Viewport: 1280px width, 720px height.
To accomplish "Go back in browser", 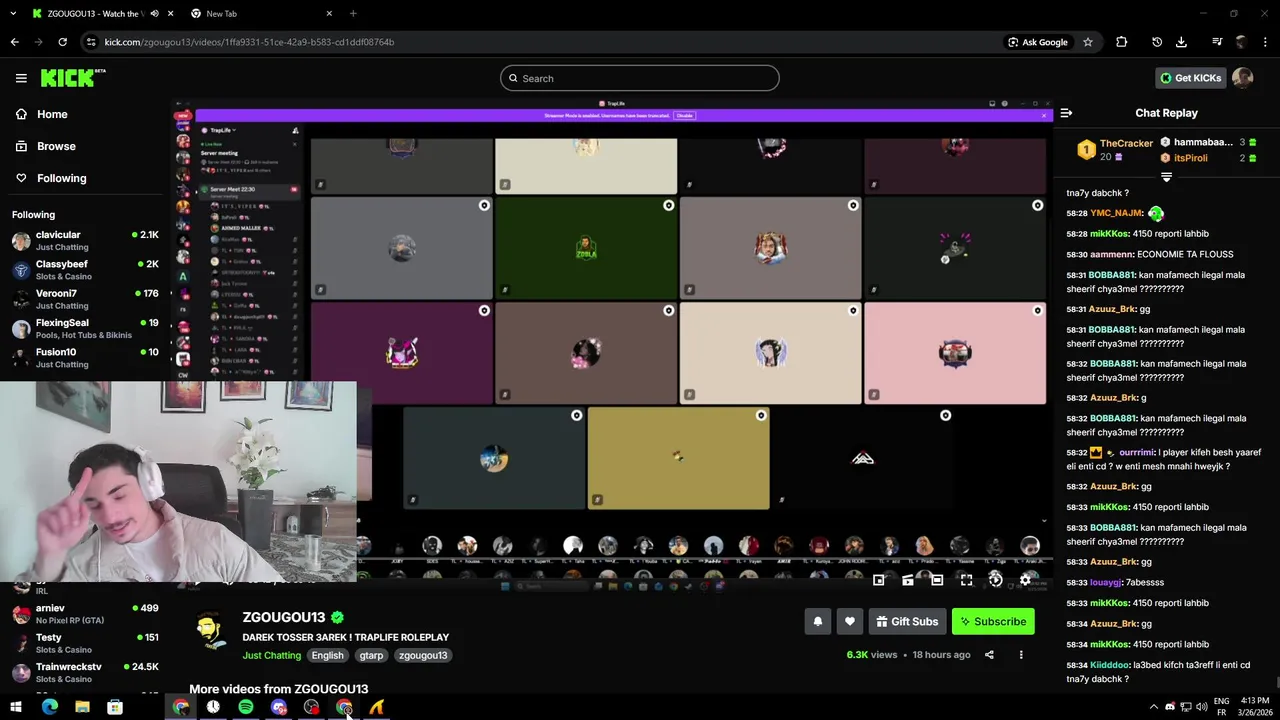I will point(14,42).
